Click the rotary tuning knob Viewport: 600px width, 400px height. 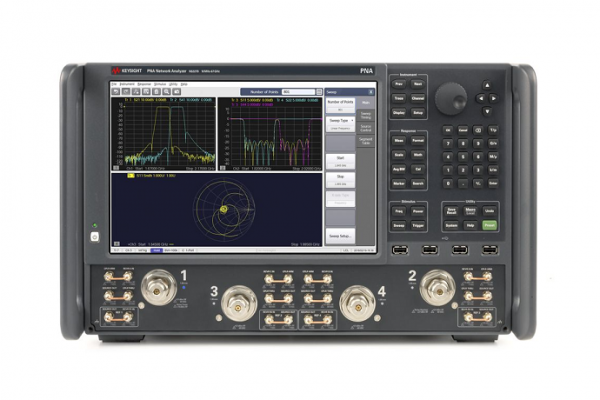tap(453, 98)
